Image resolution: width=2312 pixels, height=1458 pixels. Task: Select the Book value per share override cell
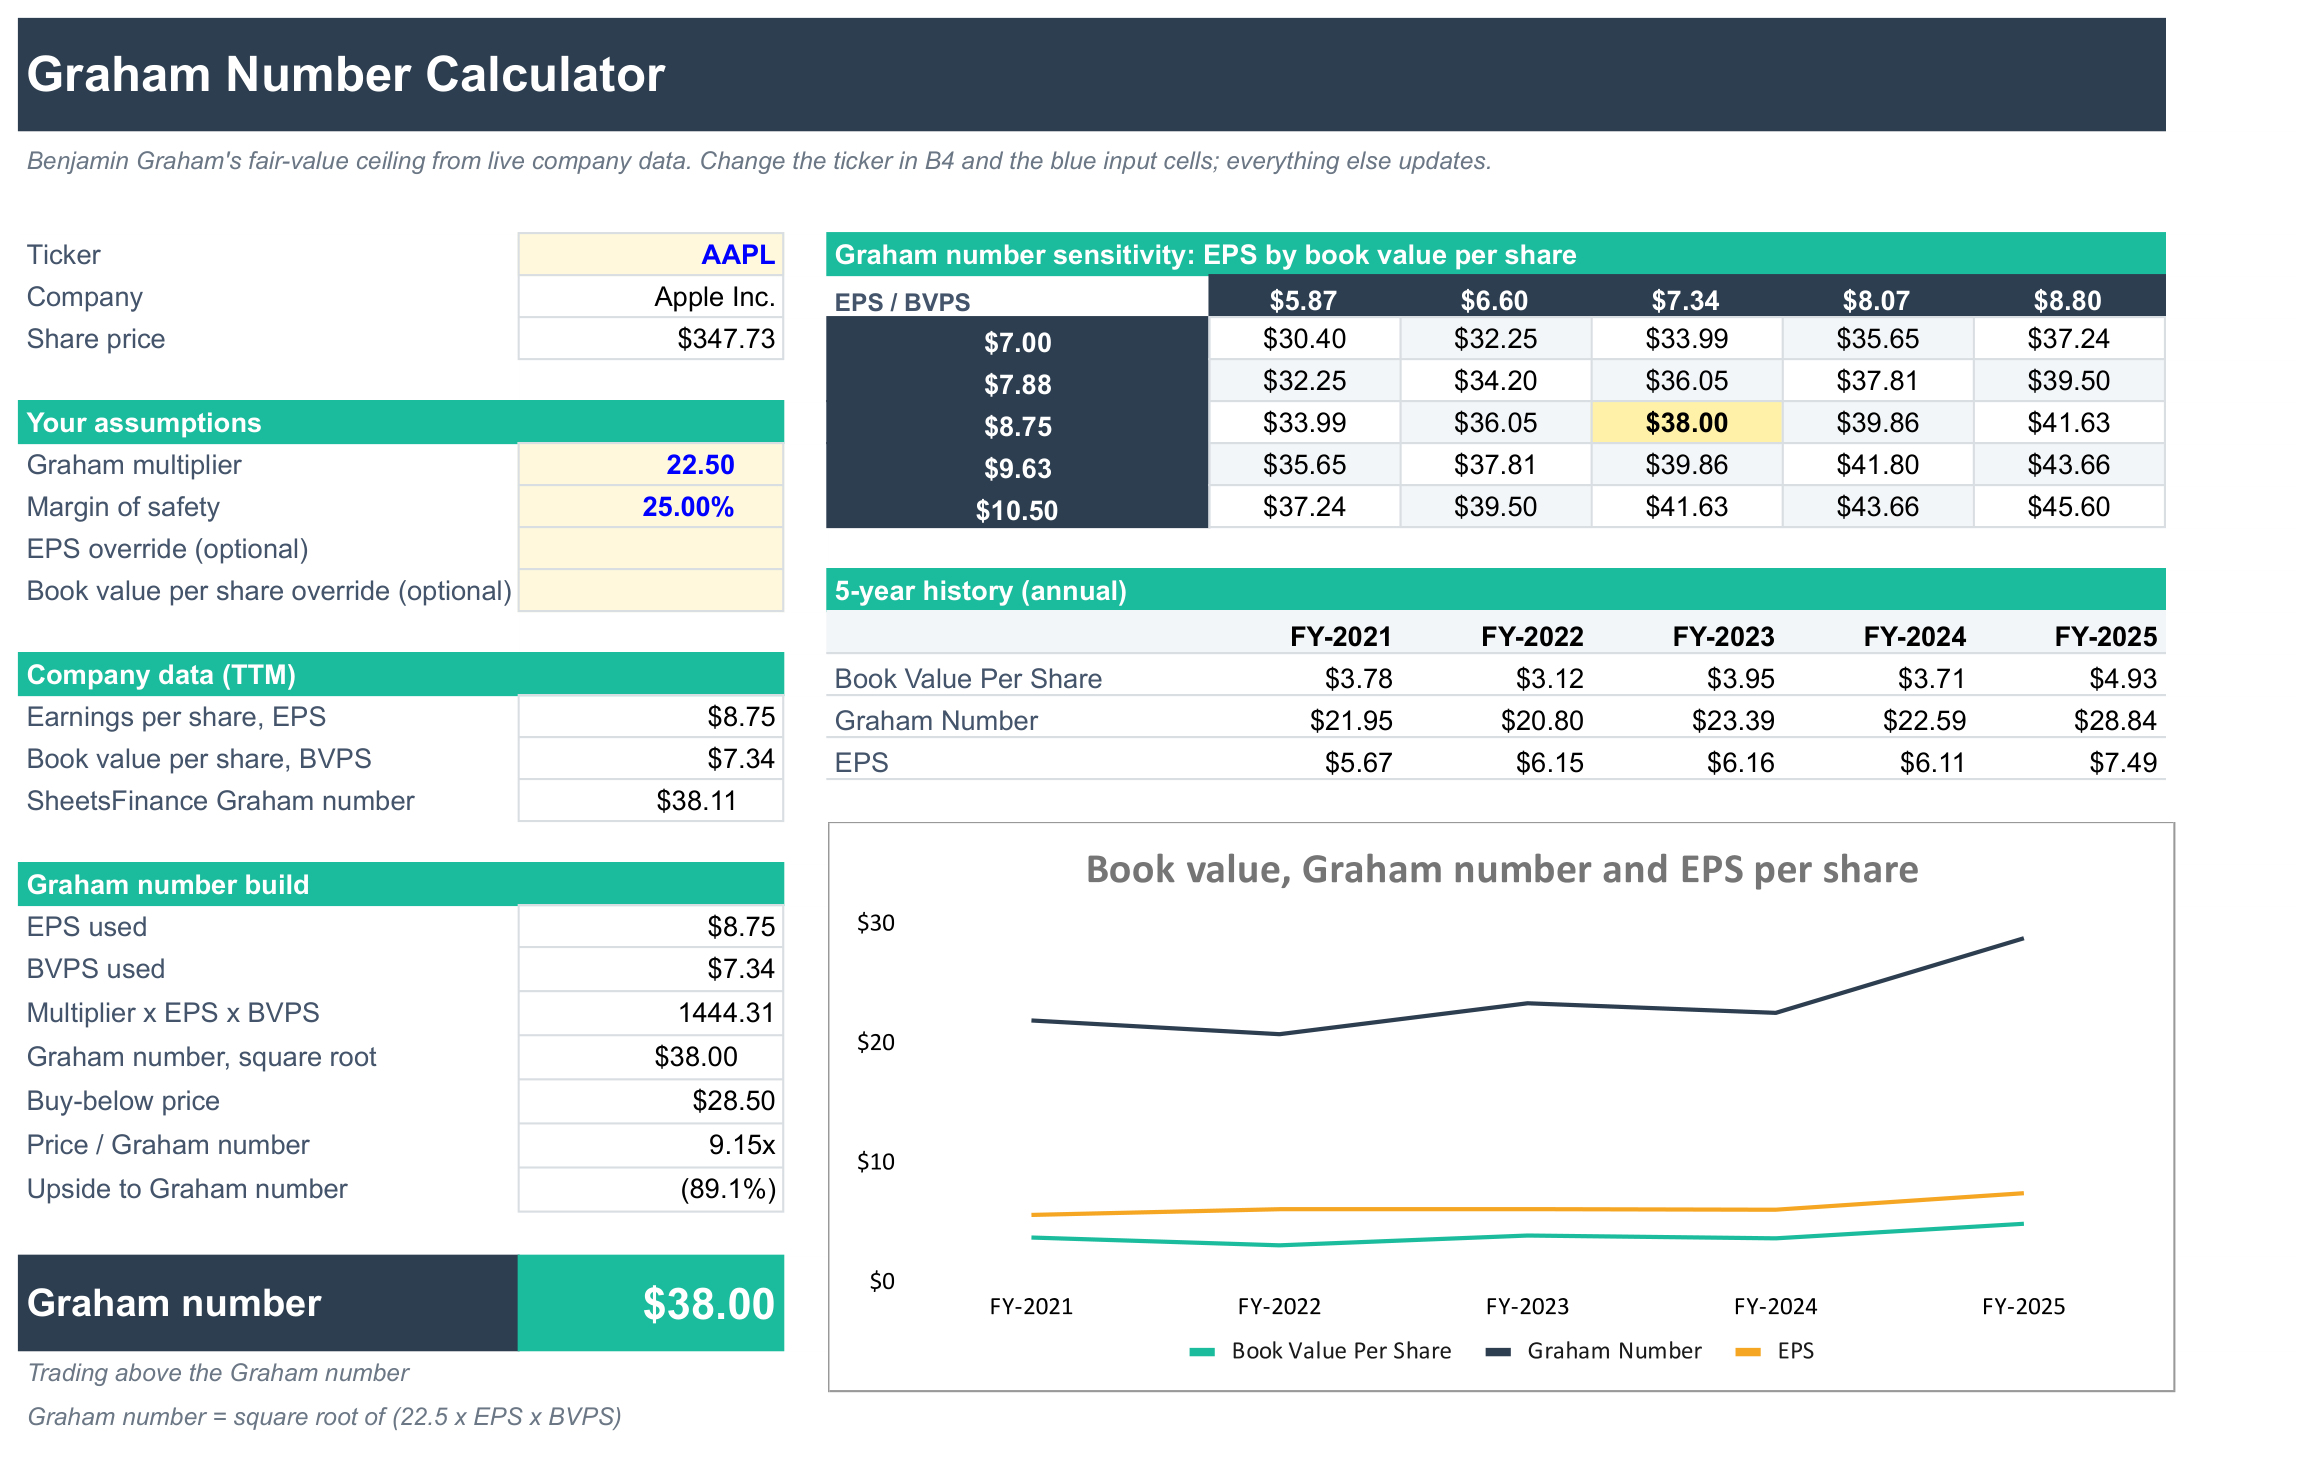650,591
